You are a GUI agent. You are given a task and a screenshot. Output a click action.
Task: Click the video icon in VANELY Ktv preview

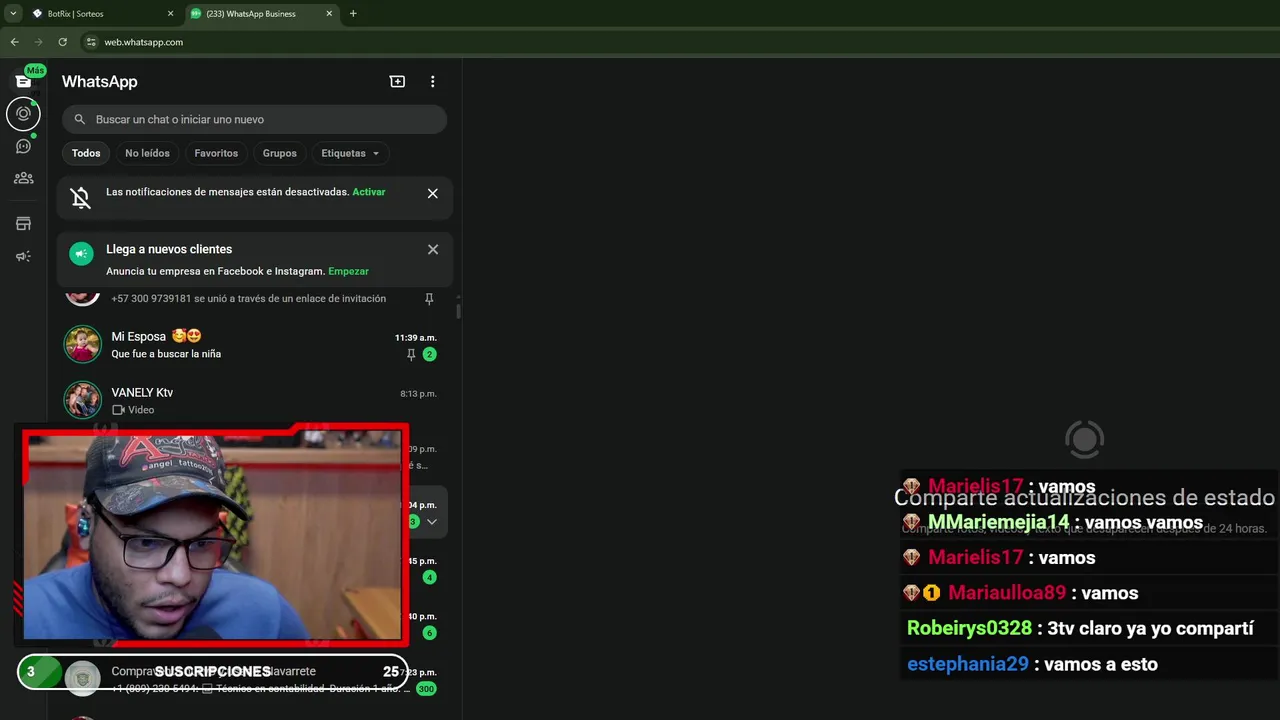(x=118, y=410)
